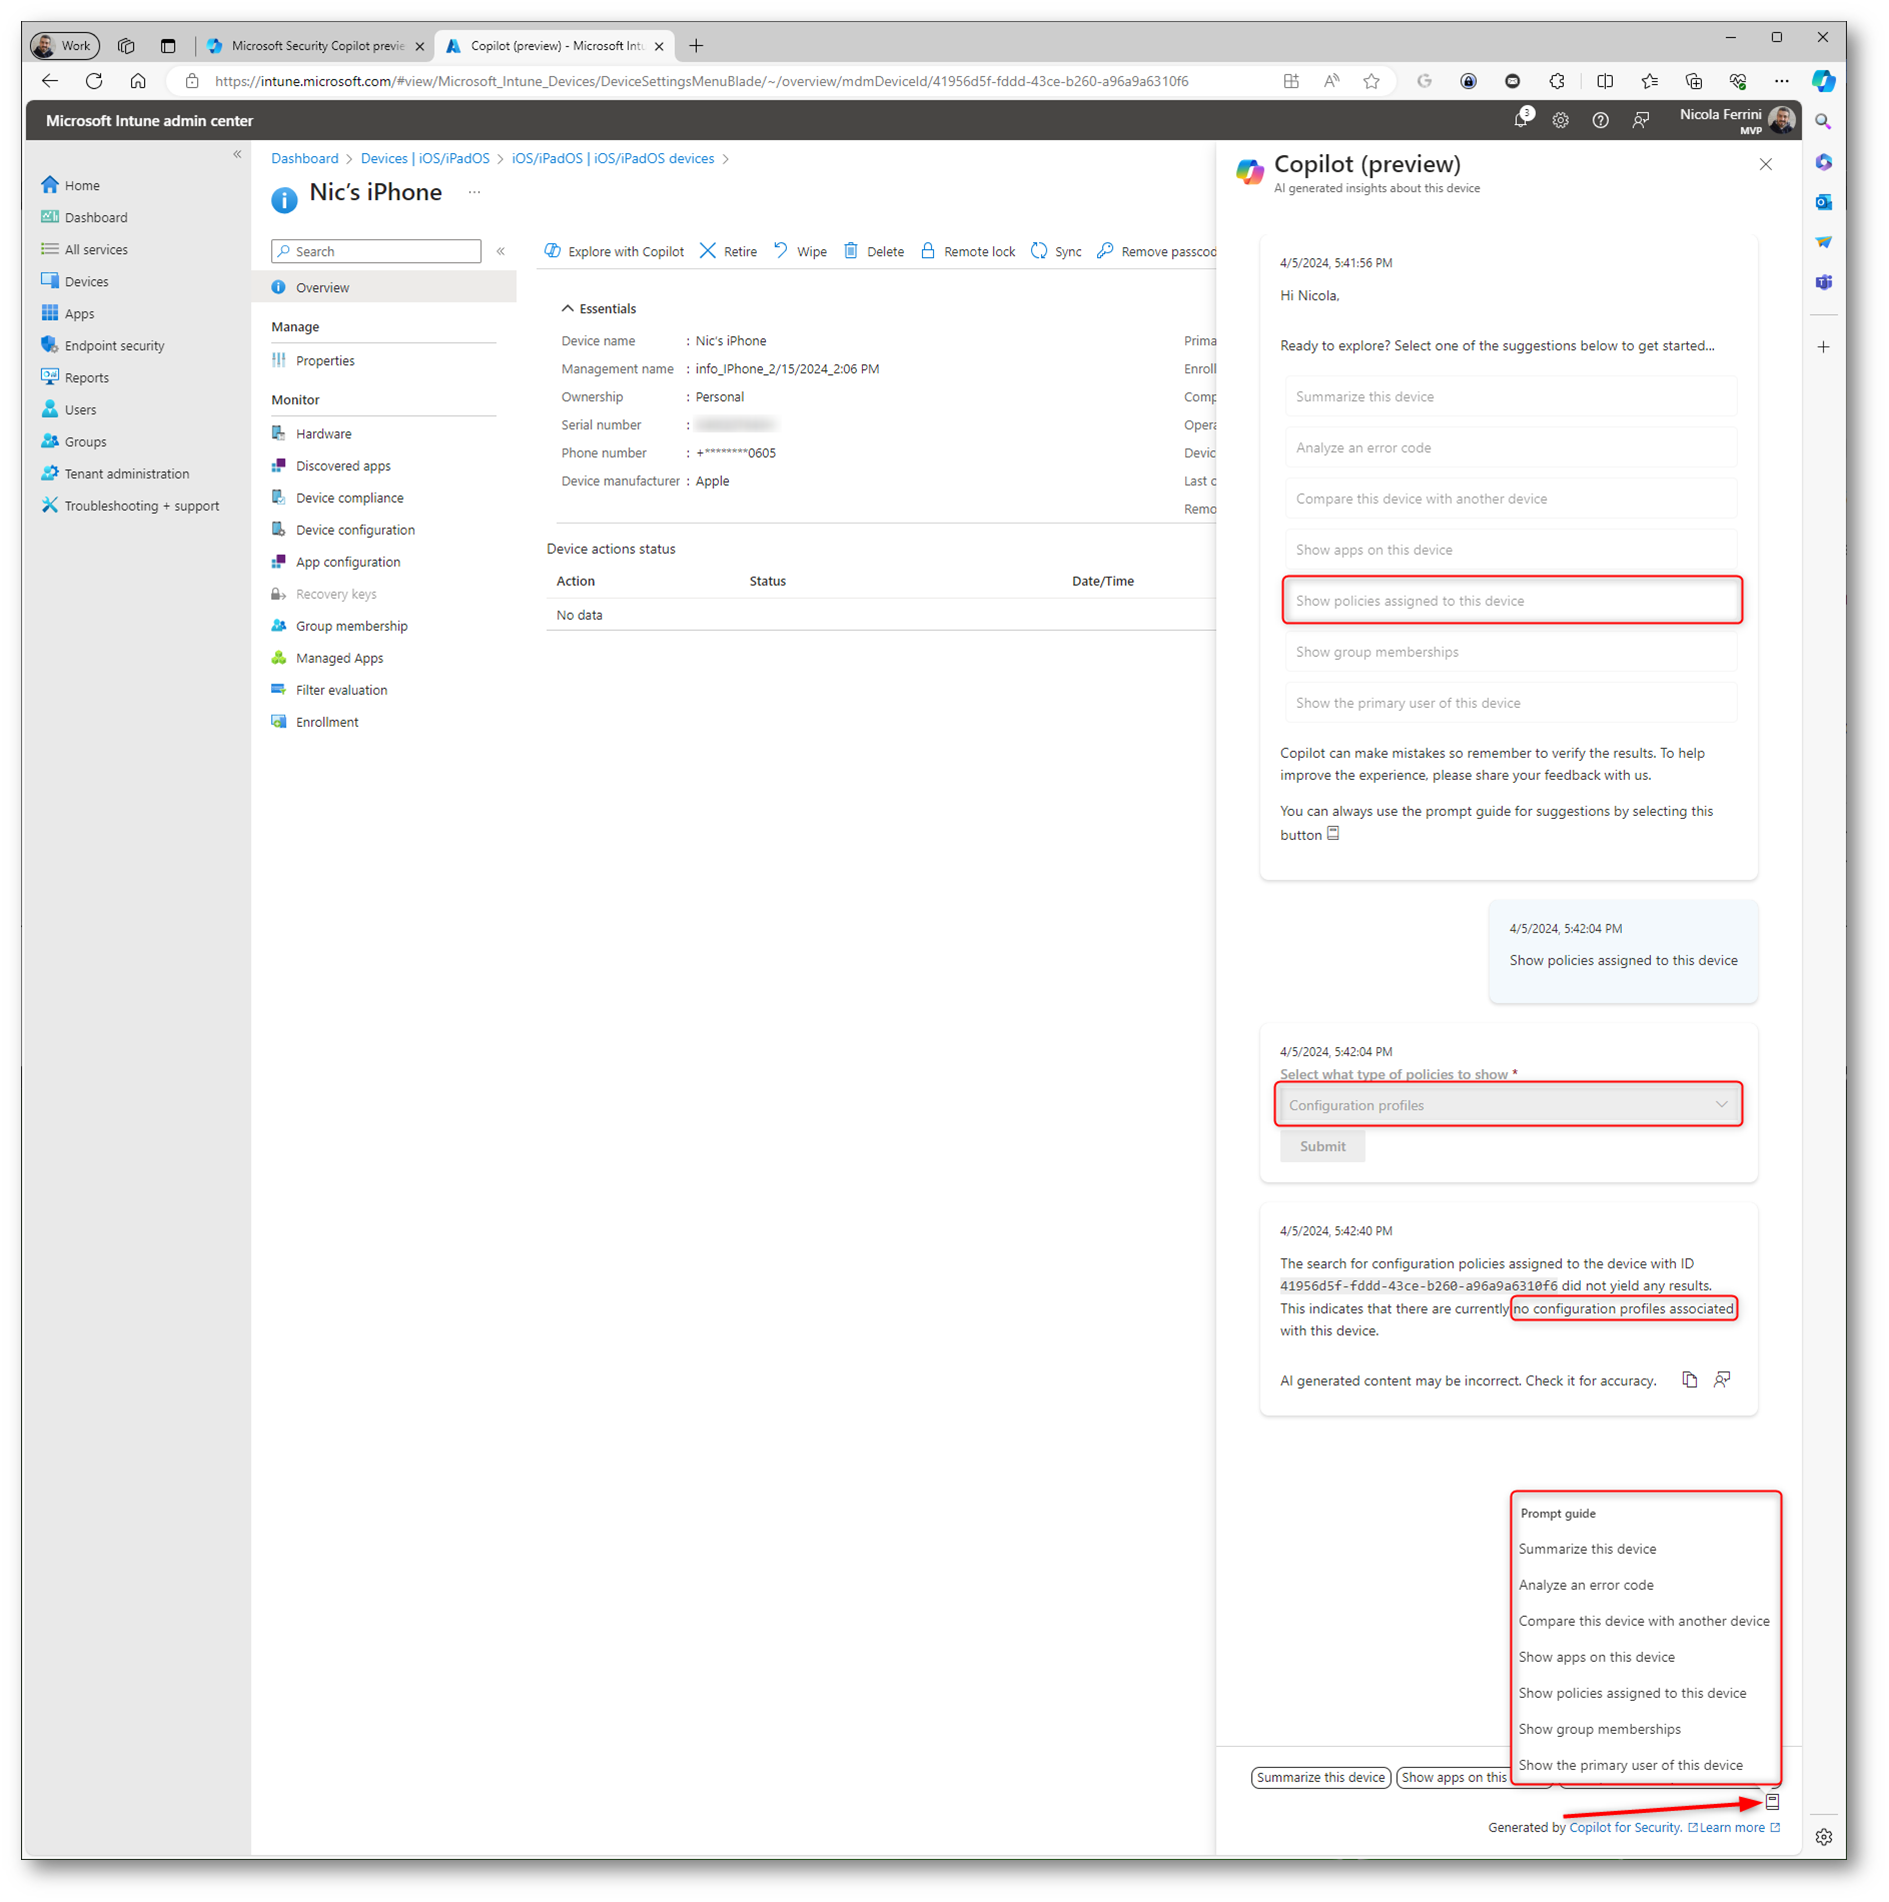This screenshot has width=1889, height=1902.
Task: Close the Copilot preview pane
Action: [x=1765, y=164]
